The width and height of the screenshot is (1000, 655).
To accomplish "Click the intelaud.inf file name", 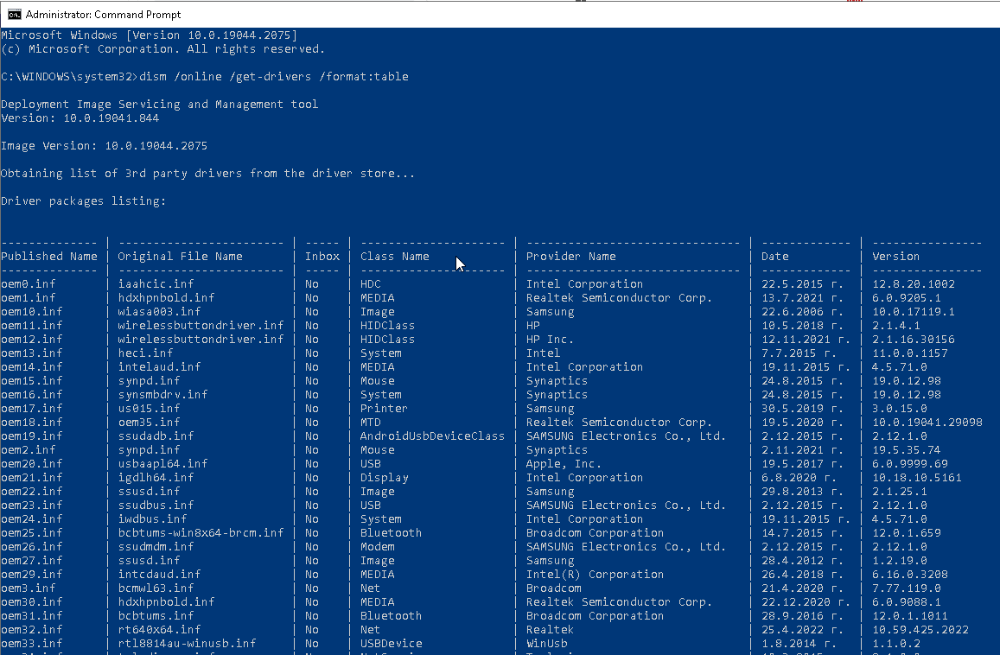I will click(x=159, y=367).
